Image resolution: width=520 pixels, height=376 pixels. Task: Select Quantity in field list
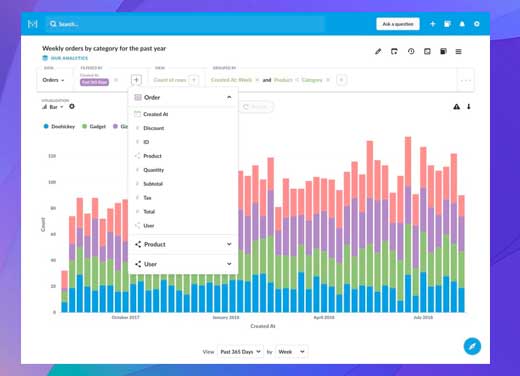pyautogui.click(x=183, y=170)
